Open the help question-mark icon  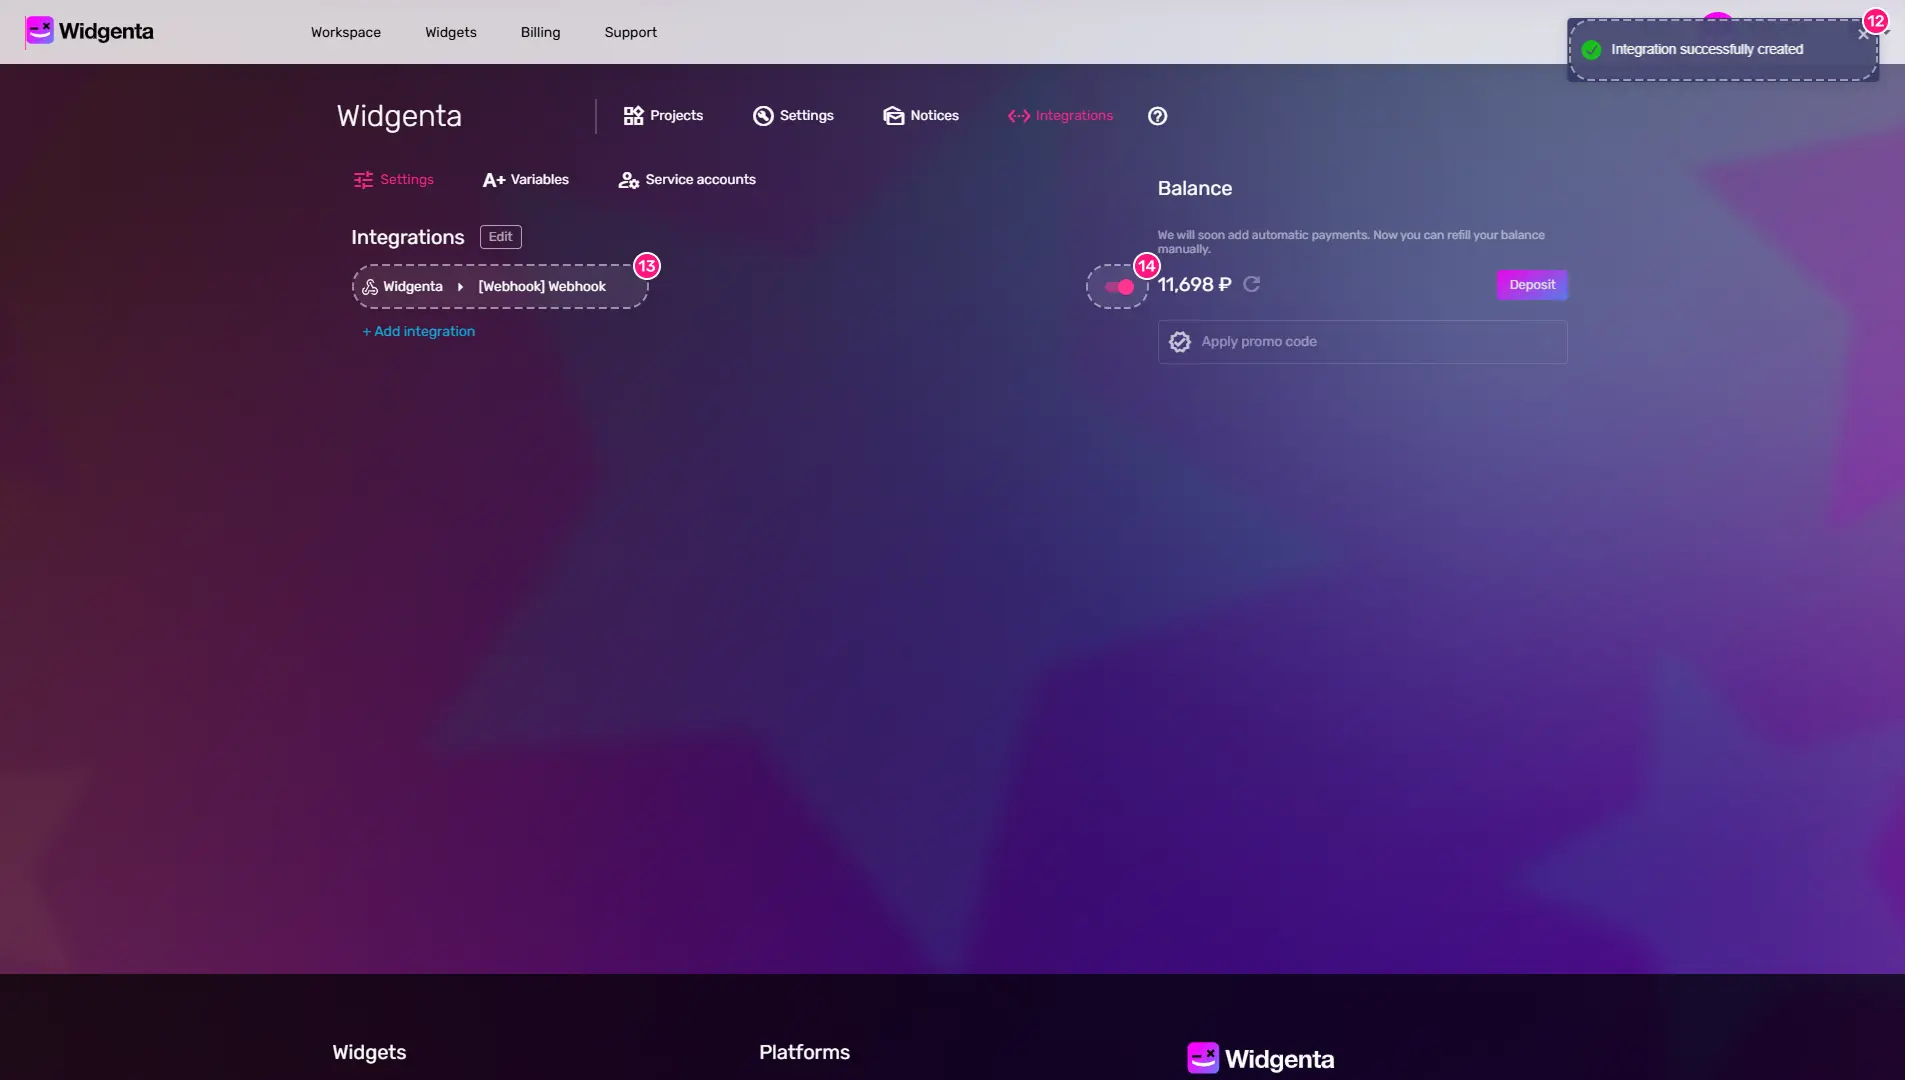click(x=1158, y=115)
